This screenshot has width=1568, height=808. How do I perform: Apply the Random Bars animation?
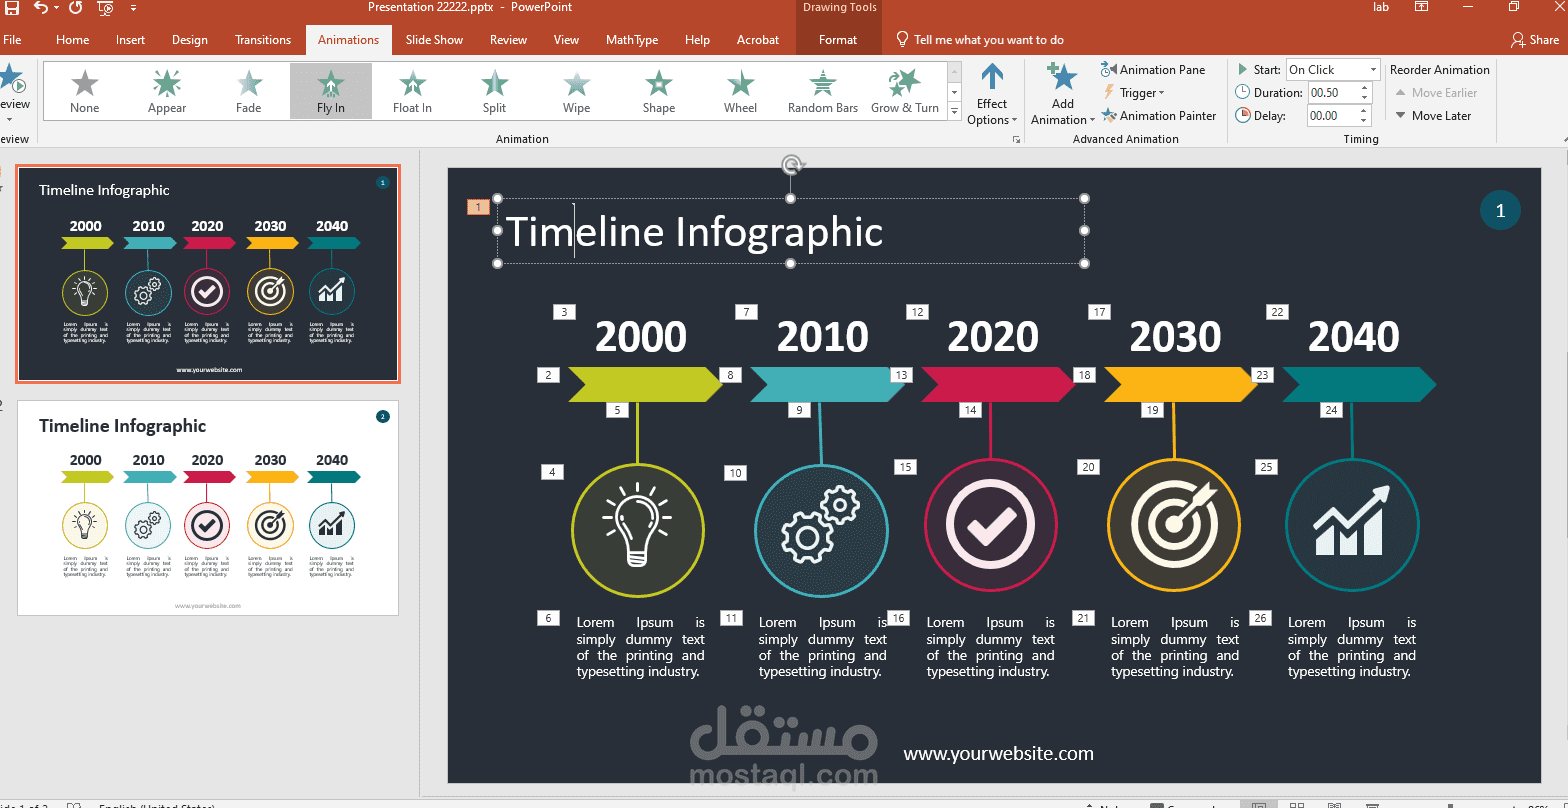coord(823,91)
